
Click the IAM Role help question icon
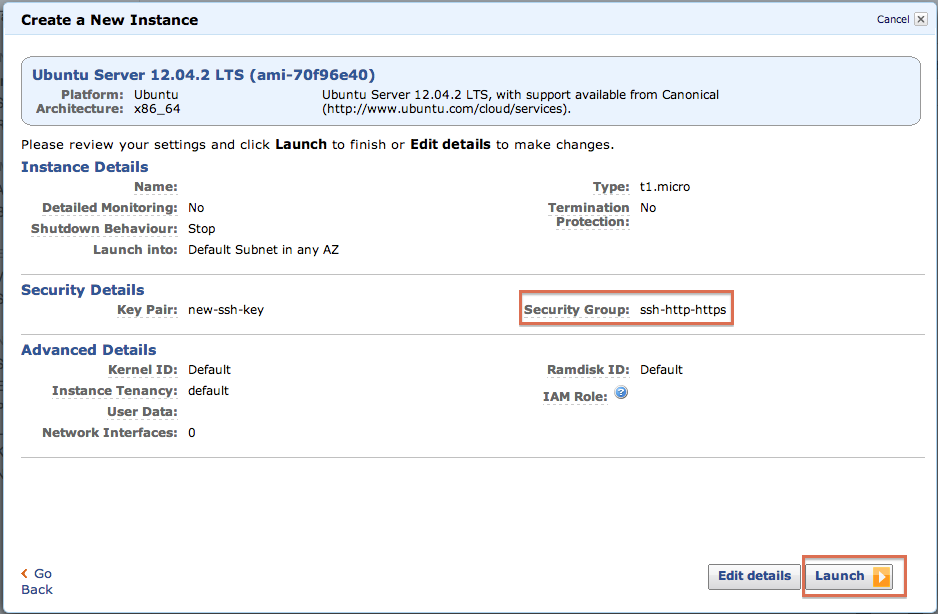point(621,393)
